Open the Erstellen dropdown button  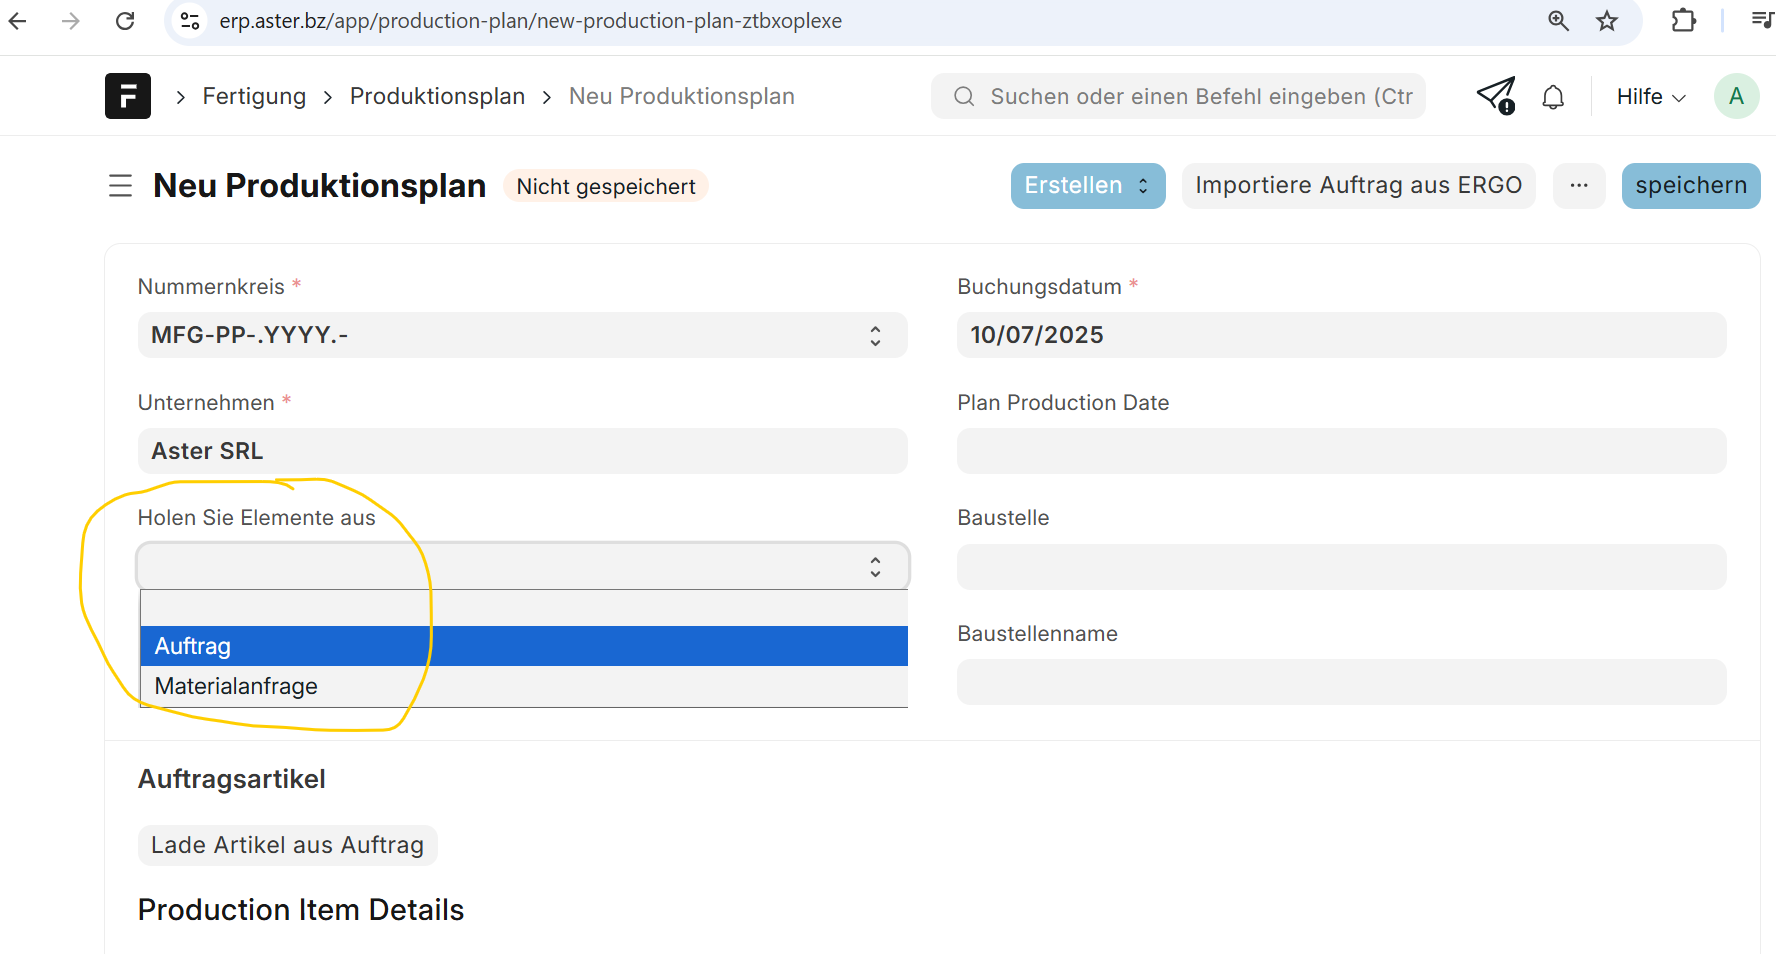coord(1087,186)
